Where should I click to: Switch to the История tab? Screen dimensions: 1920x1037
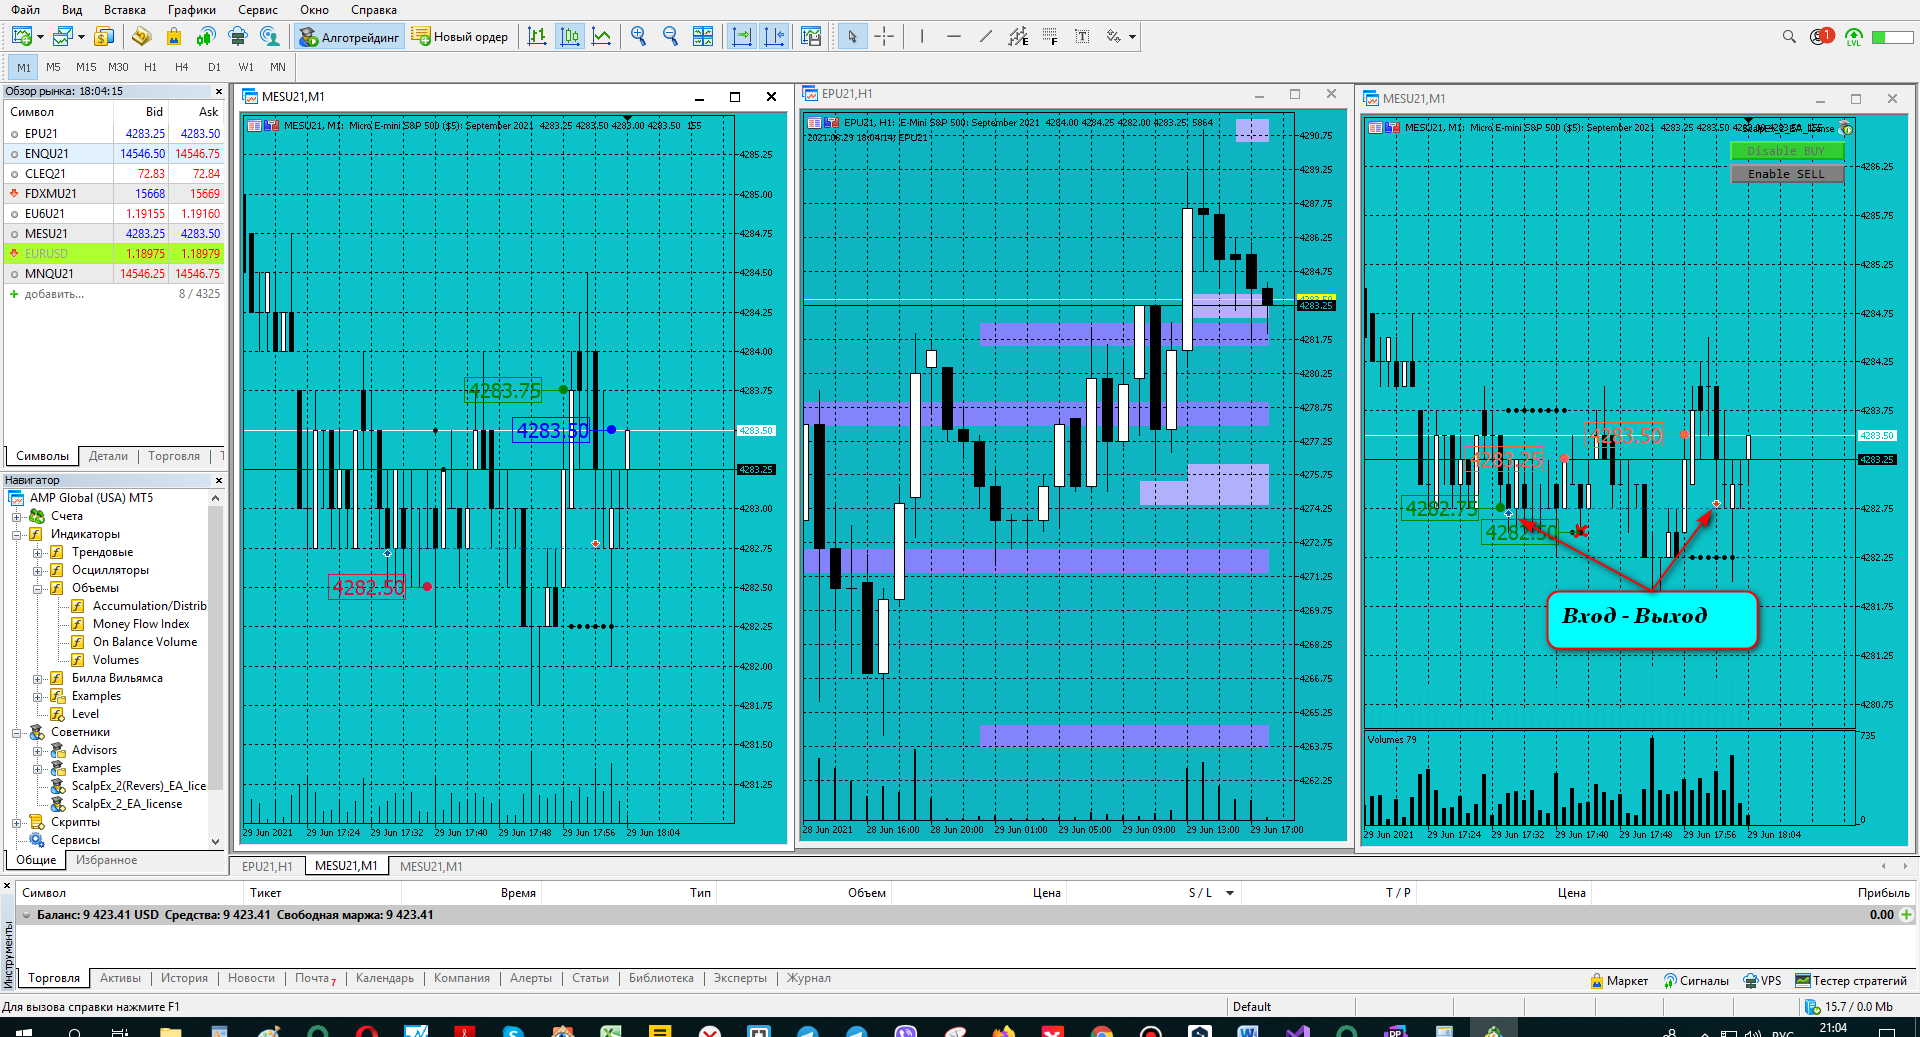click(184, 979)
